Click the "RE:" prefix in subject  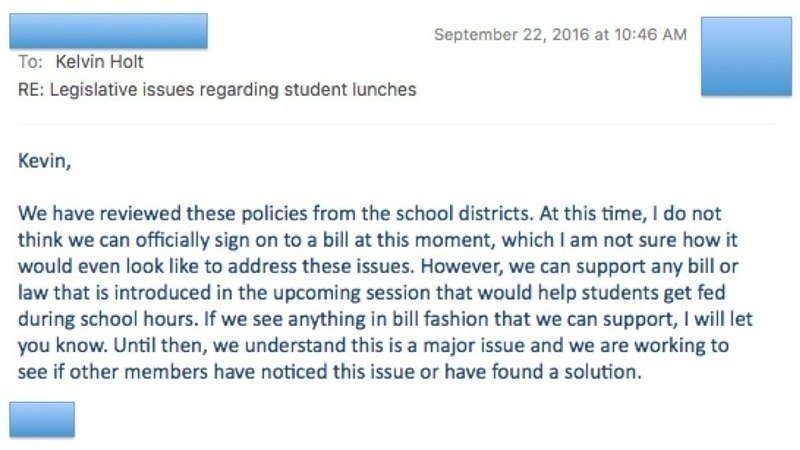(x=32, y=90)
